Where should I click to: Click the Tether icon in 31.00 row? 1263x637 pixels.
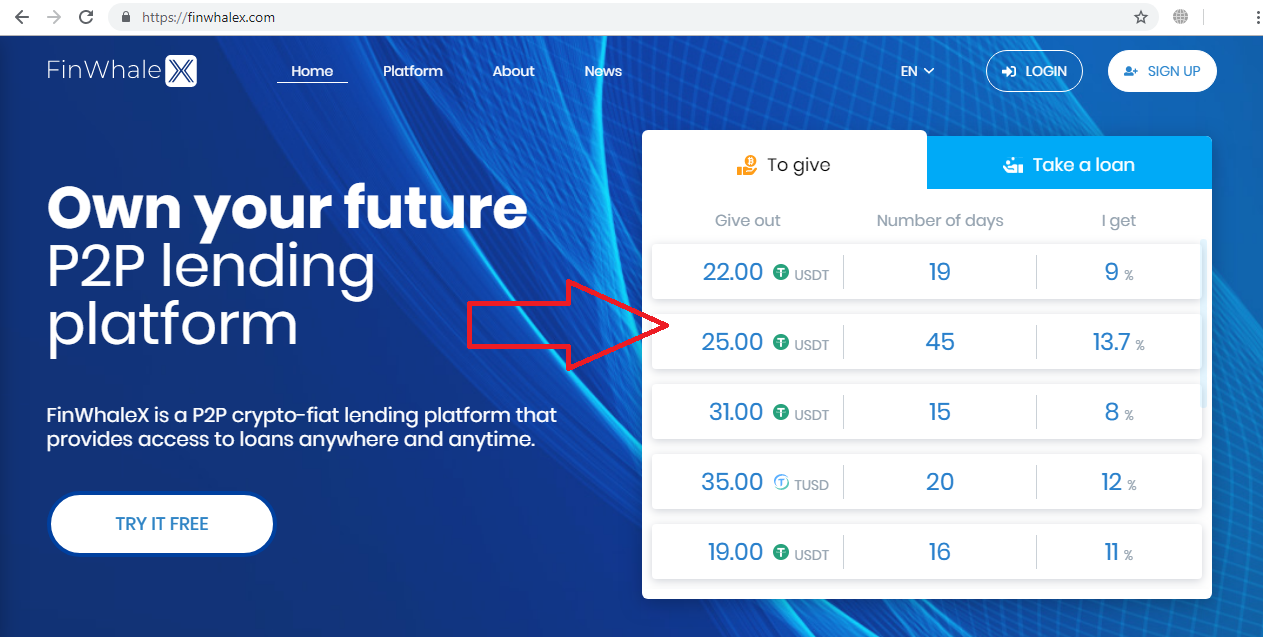tap(781, 412)
